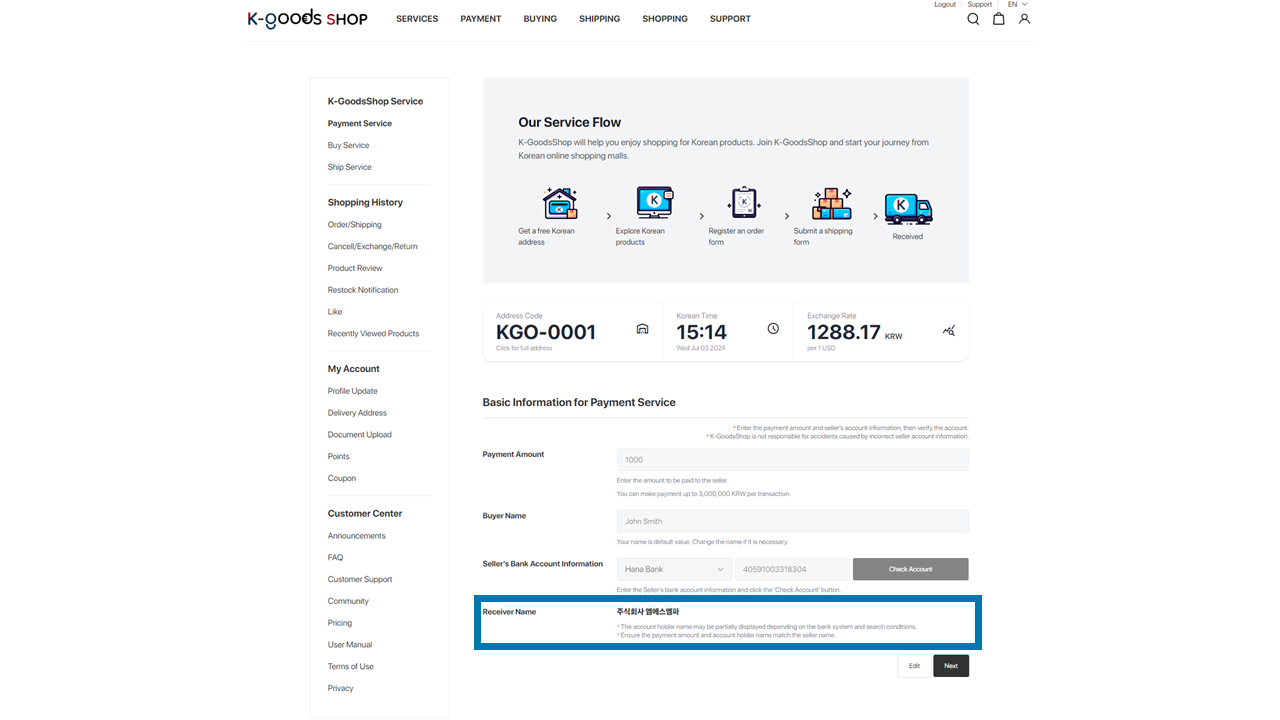The image size is (1280, 720).
Task: Open User Manual page
Action: coord(350,645)
